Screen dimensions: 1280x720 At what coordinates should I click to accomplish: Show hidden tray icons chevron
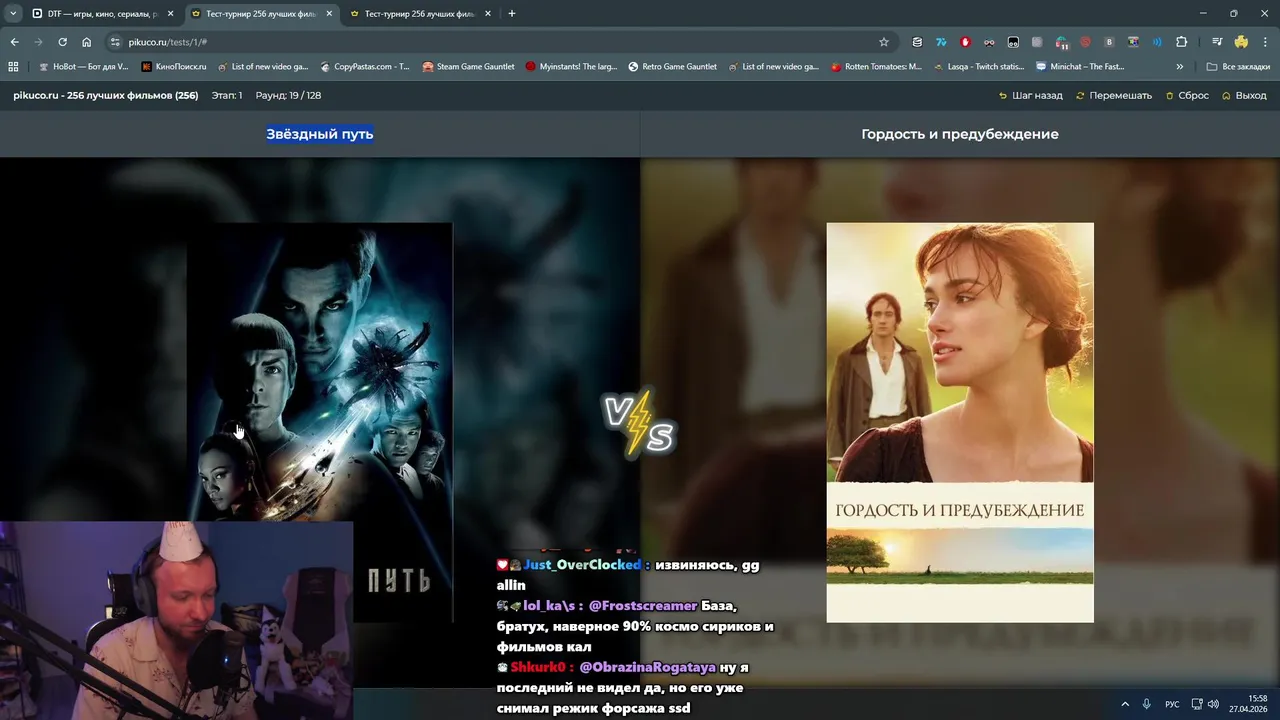pyautogui.click(x=1125, y=704)
